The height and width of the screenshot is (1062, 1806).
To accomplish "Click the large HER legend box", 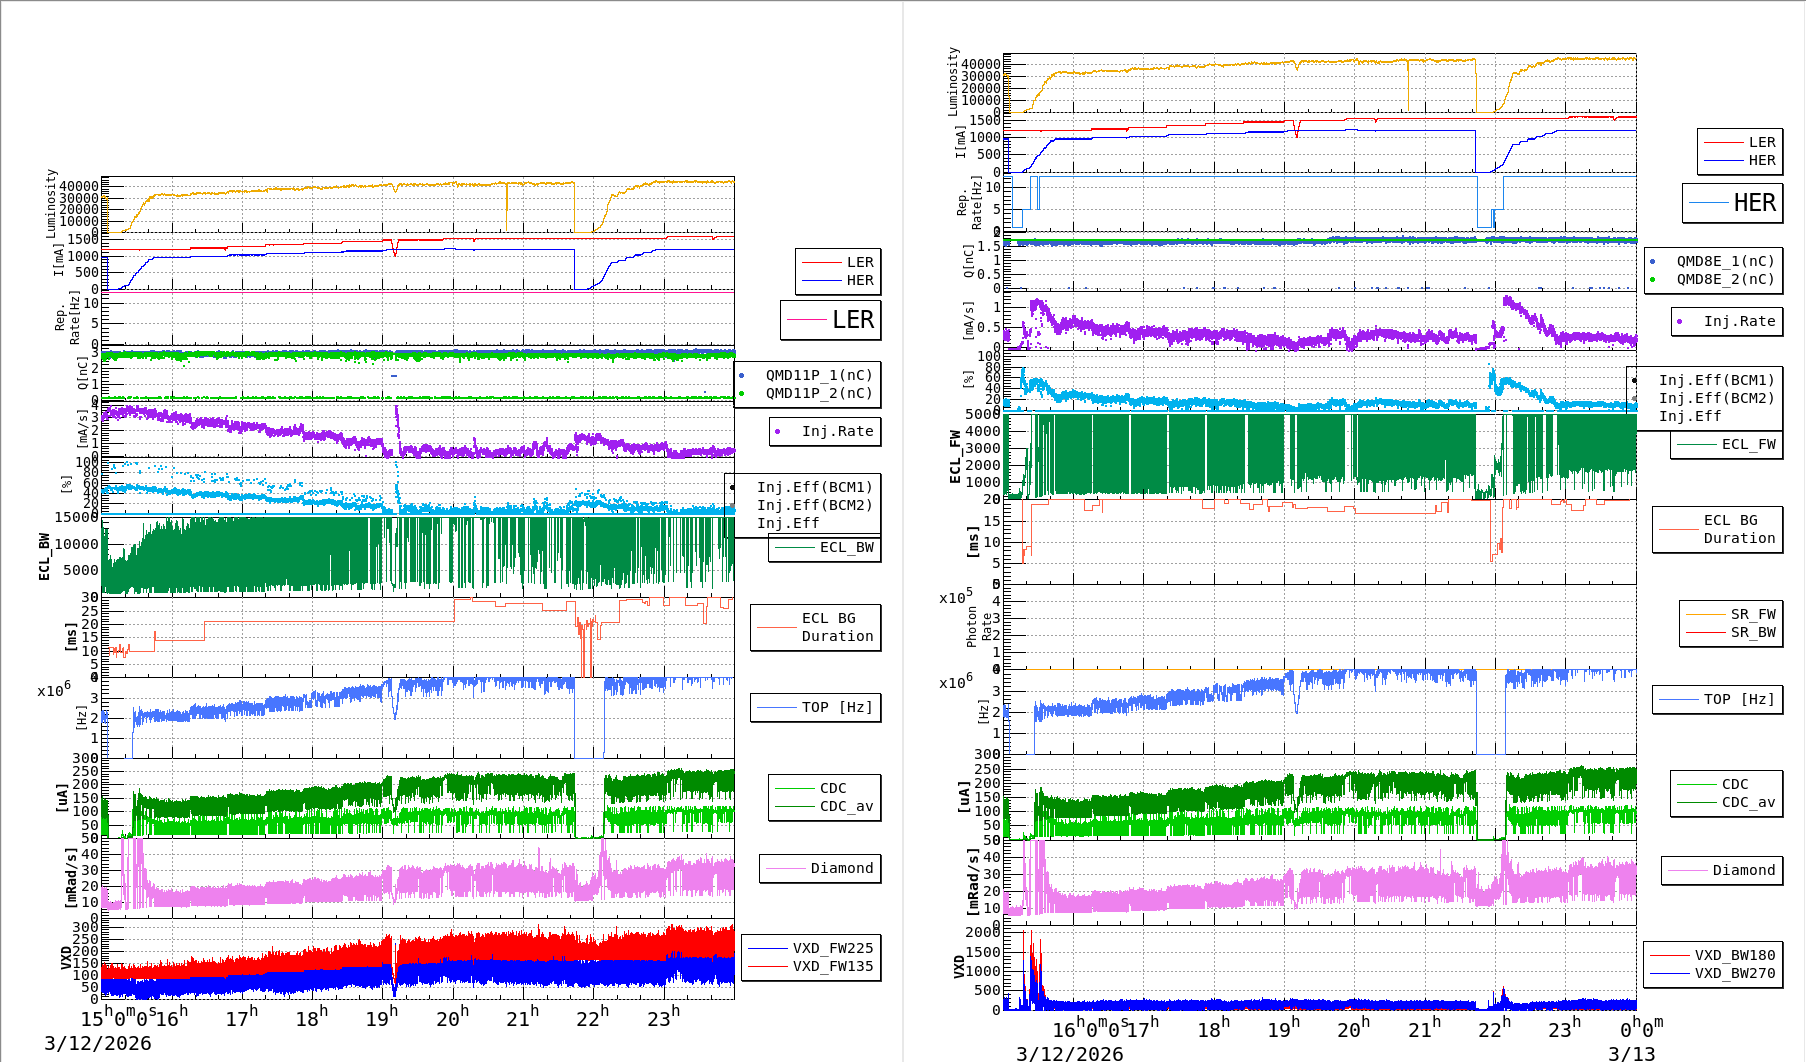I will pos(1733,203).
